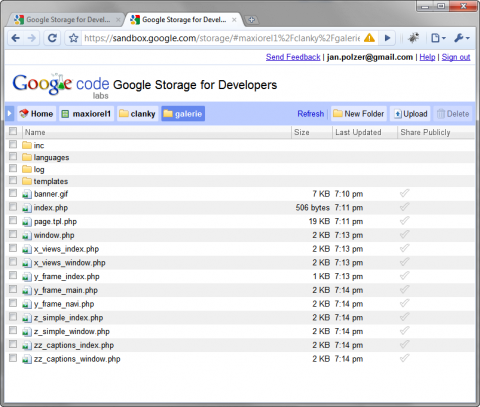Viewport: 480px width, 407px height.
Task: Click the log folder icon
Action: pyautogui.click(x=27, y=169)
